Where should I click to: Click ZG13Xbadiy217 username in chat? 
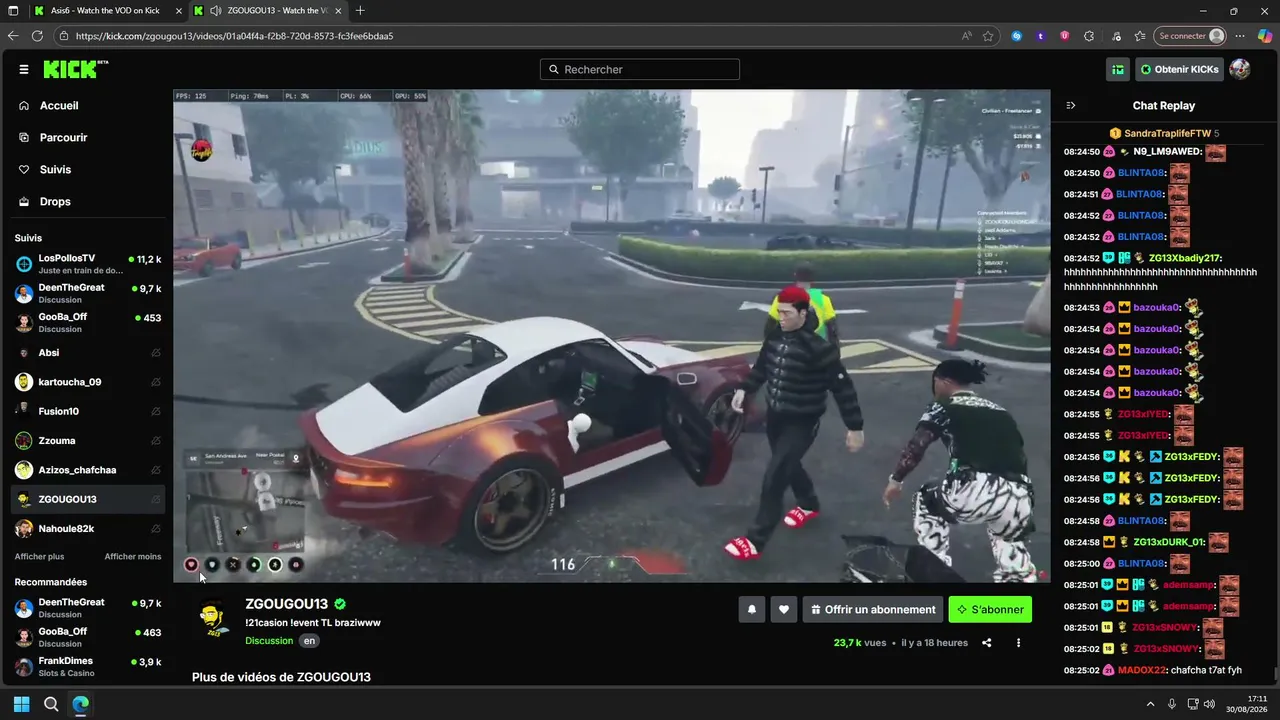click(1186, 258)
